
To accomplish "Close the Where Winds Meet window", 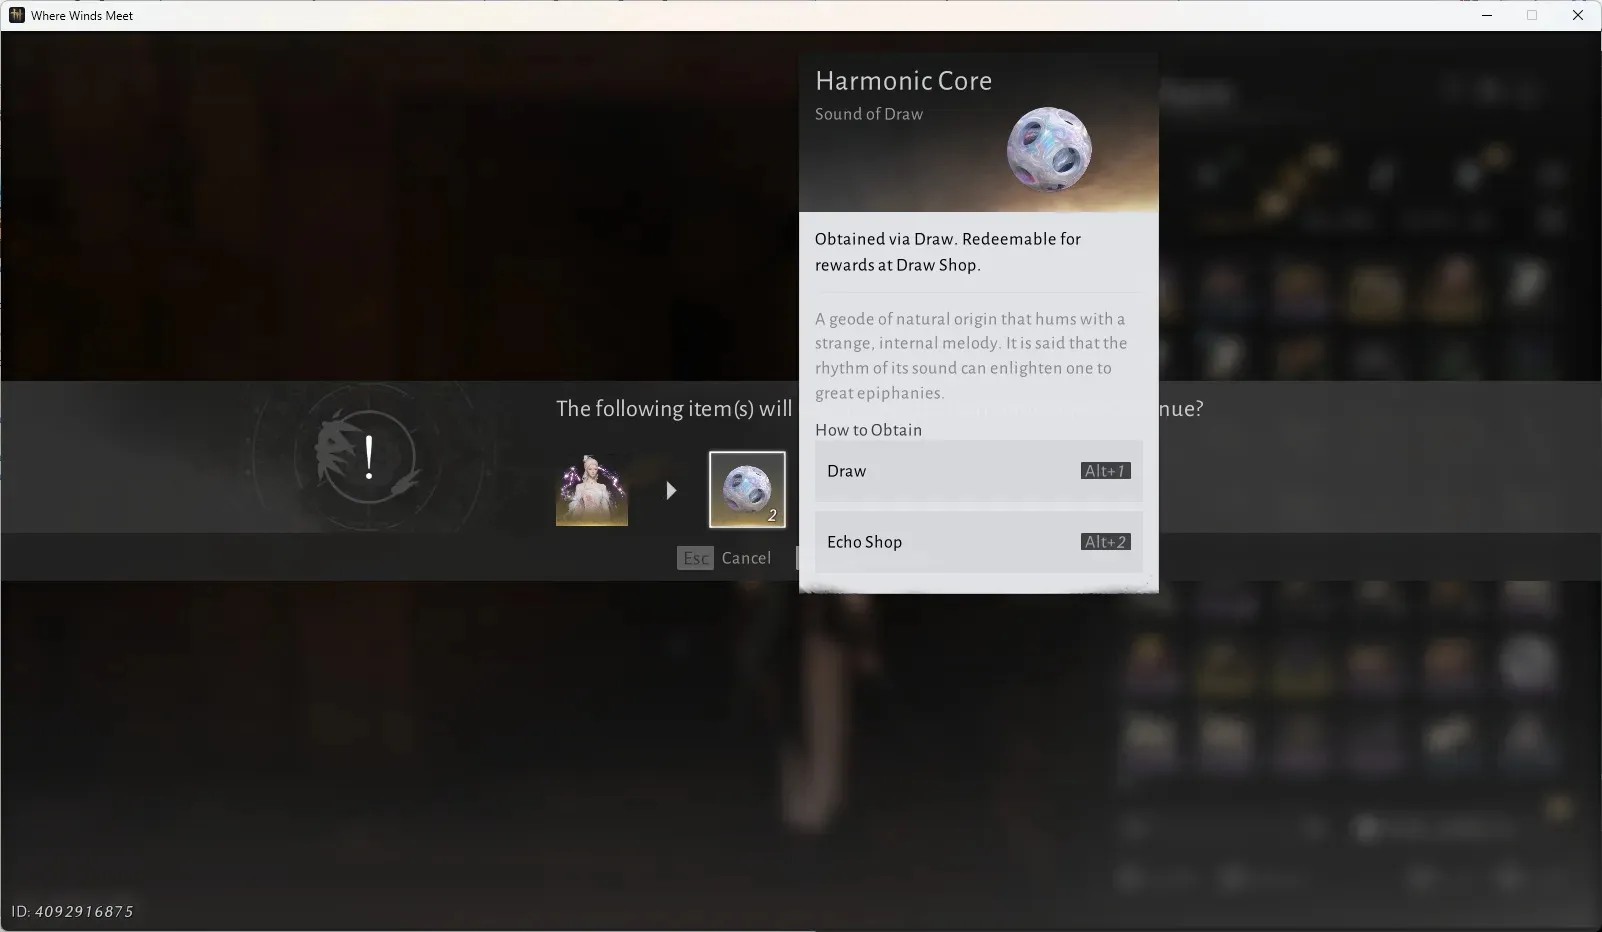I will [x=1578, y=15].
